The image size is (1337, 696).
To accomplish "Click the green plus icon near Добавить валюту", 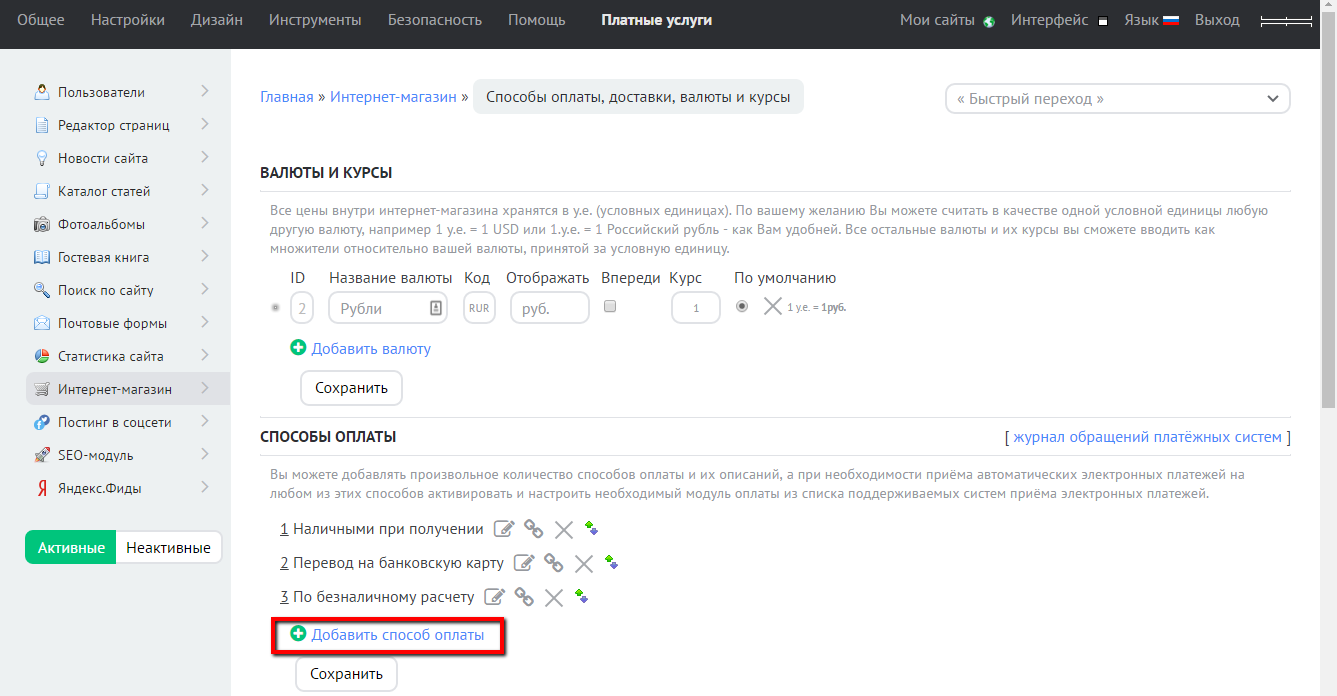I will pos(298,349).
